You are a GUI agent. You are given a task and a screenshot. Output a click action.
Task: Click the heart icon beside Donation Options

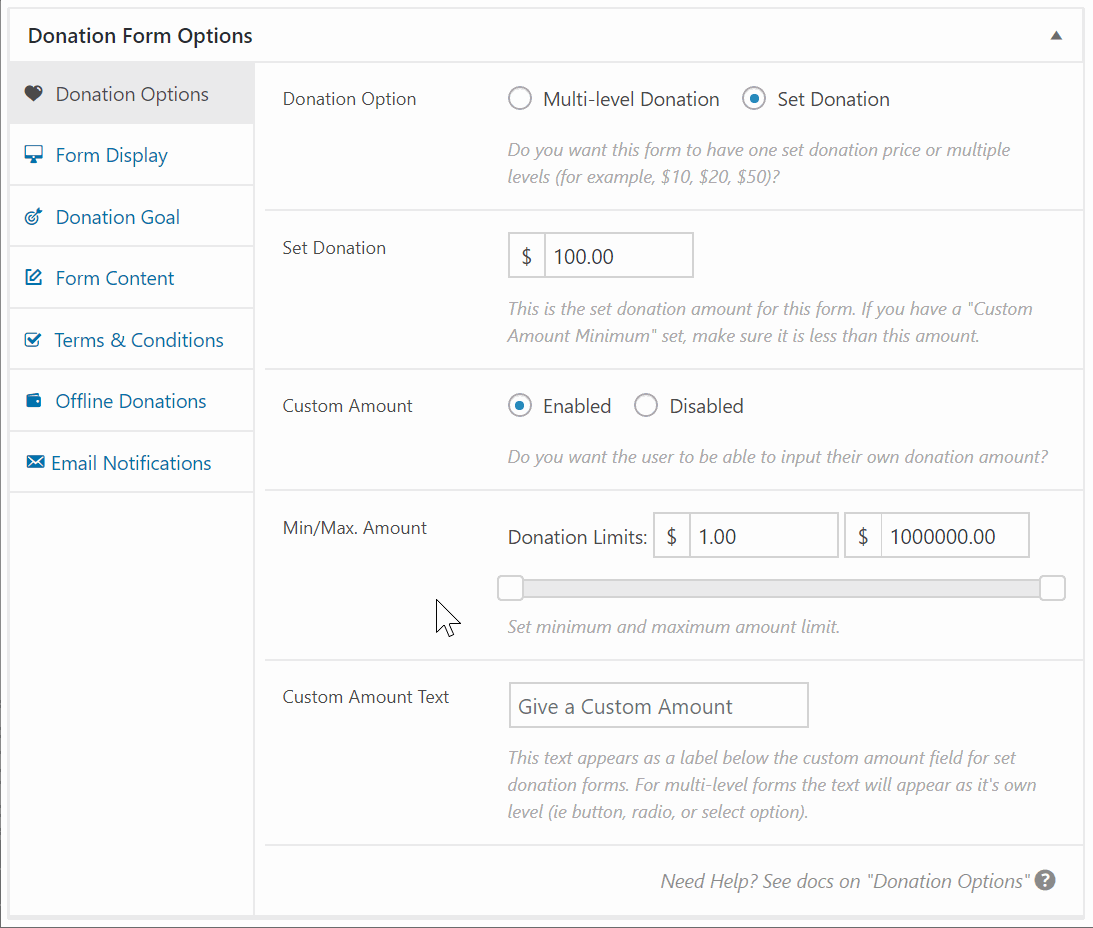point(33,93)
